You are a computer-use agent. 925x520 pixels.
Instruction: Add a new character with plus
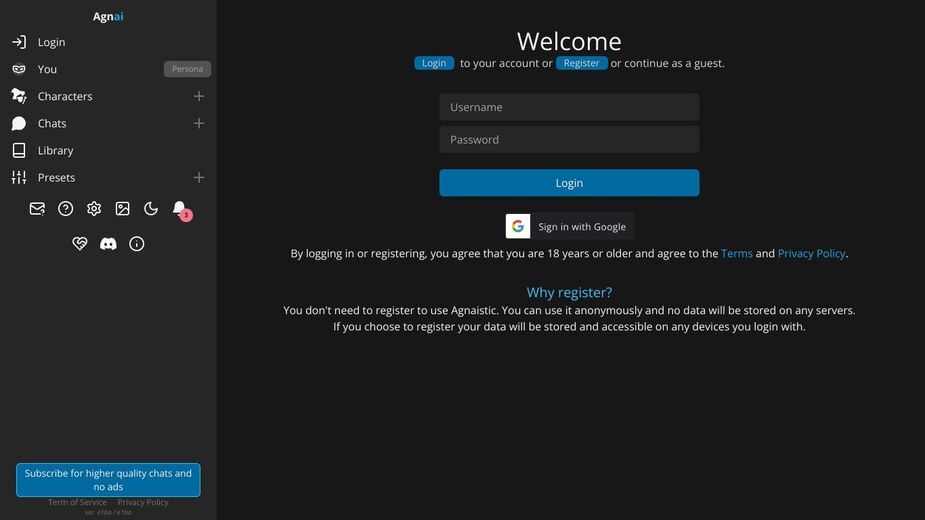tap(199, 96)
